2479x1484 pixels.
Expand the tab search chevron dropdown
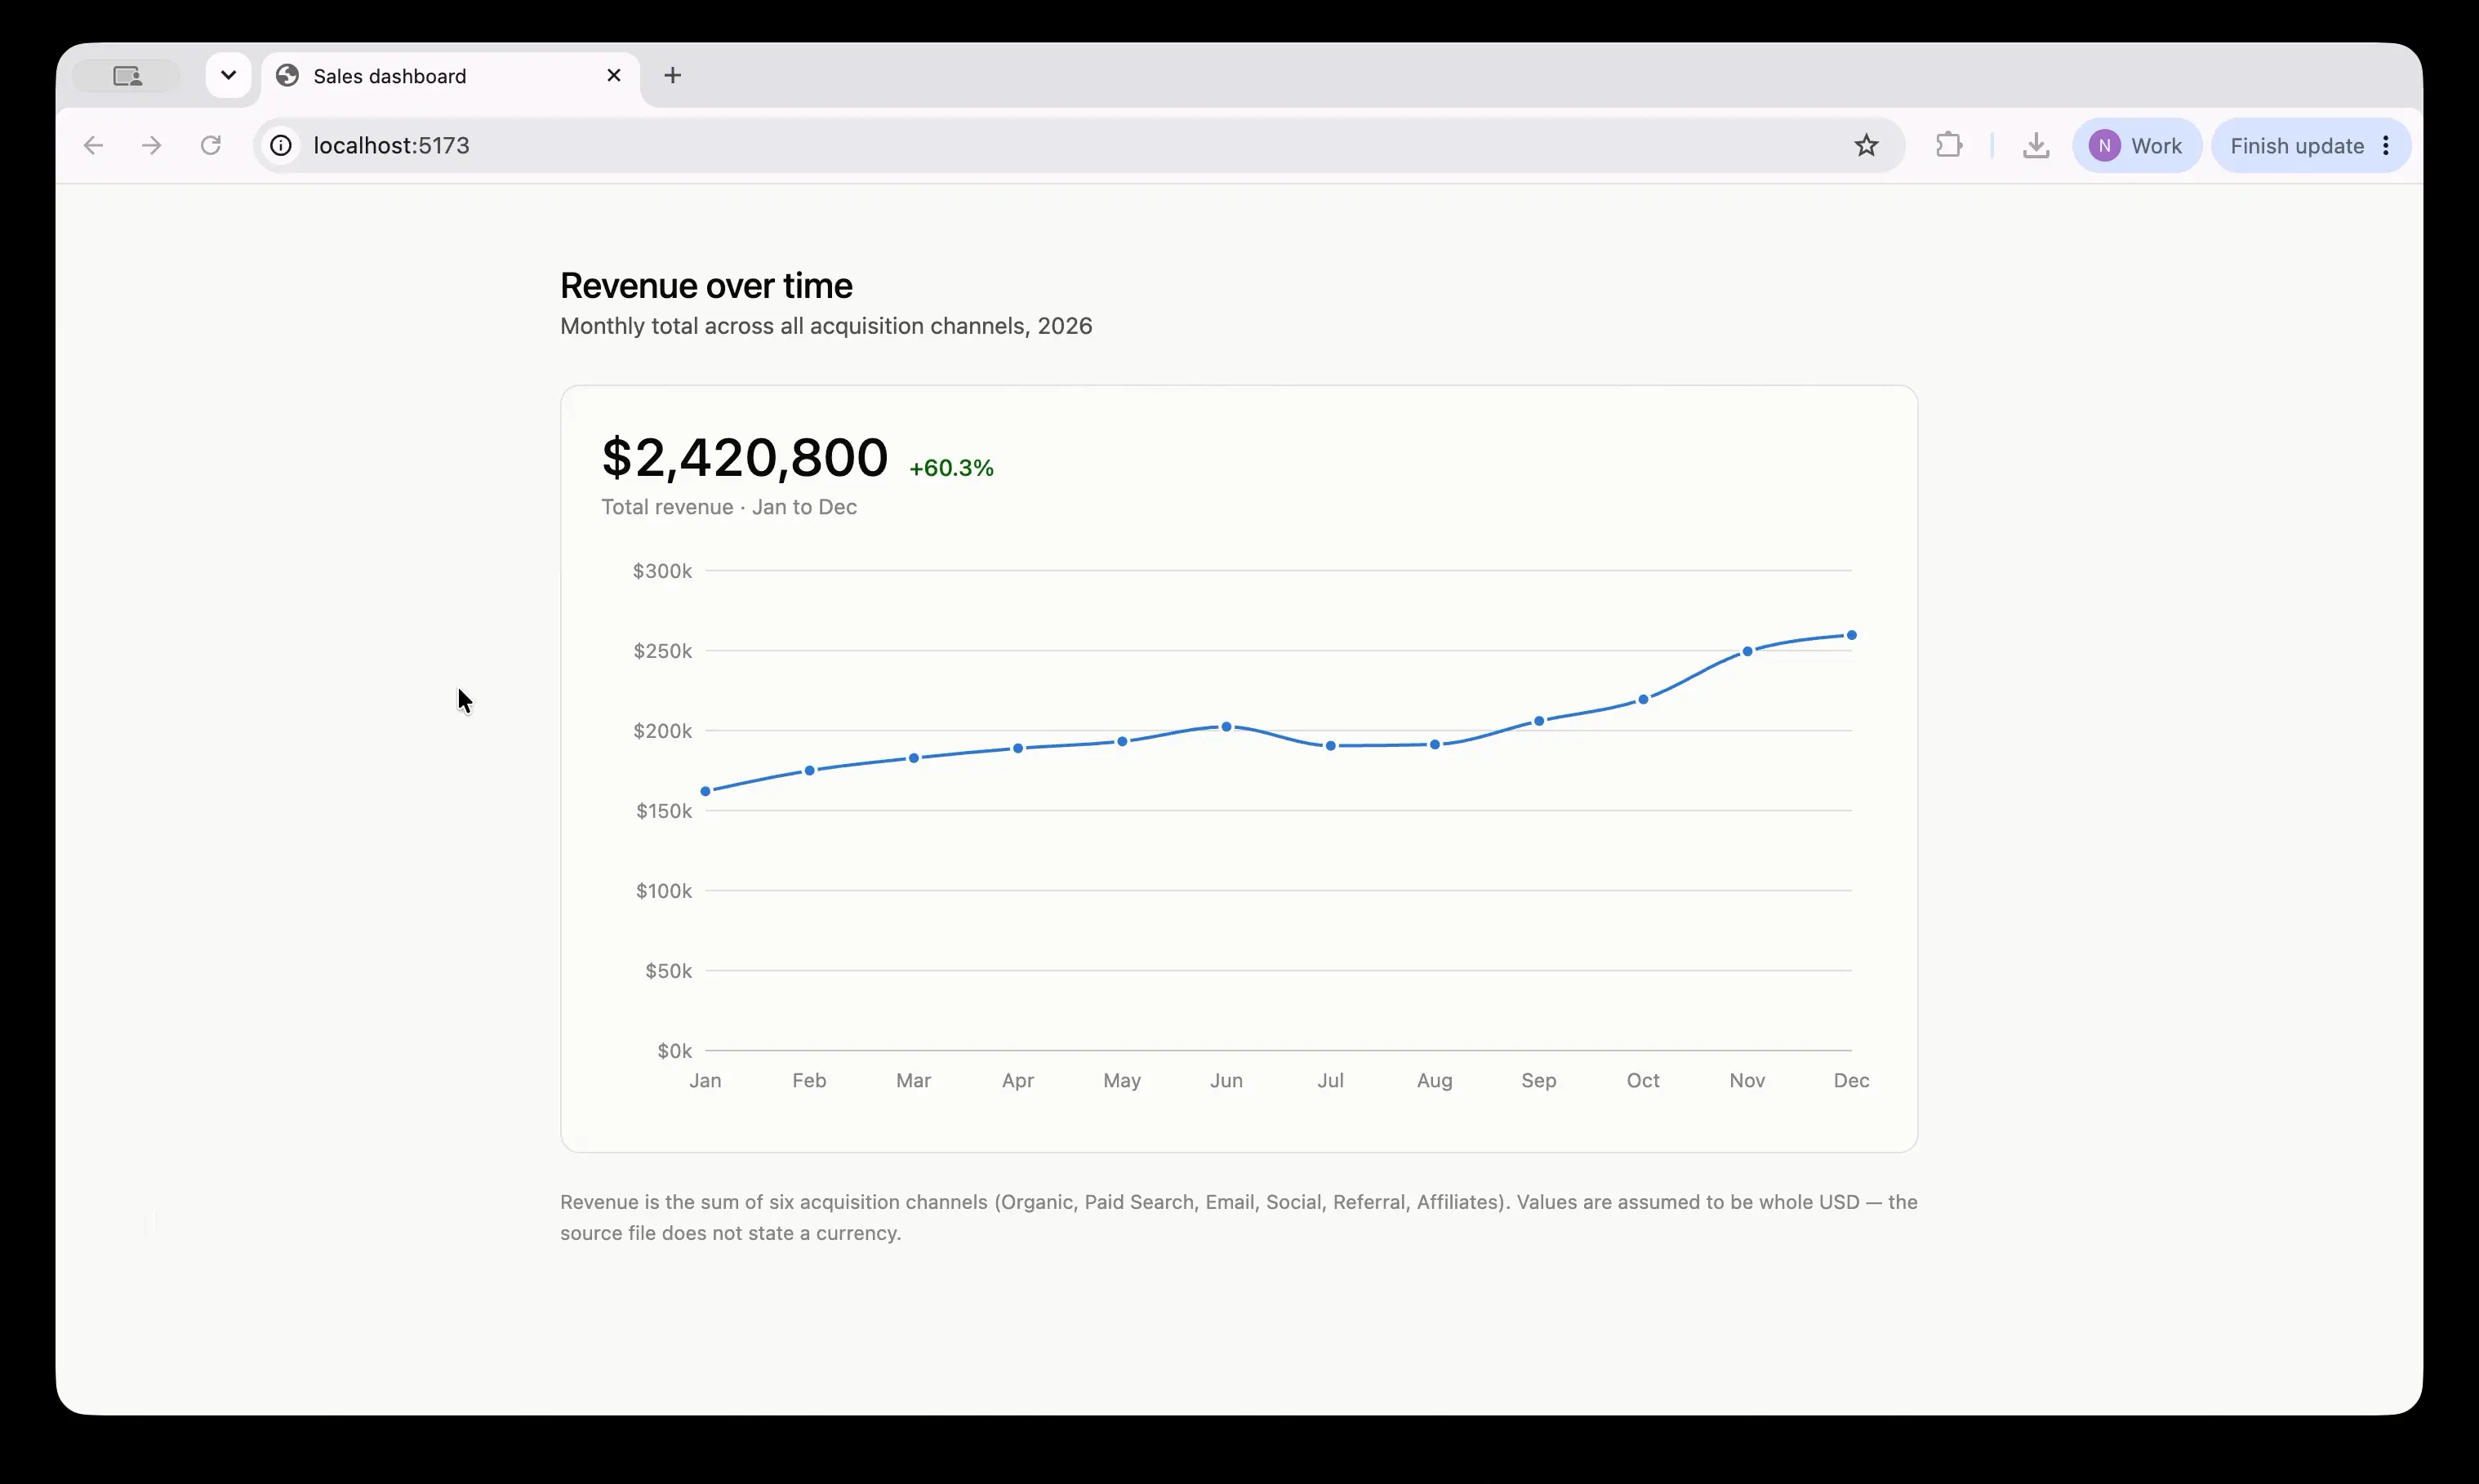tap(228, 76)
